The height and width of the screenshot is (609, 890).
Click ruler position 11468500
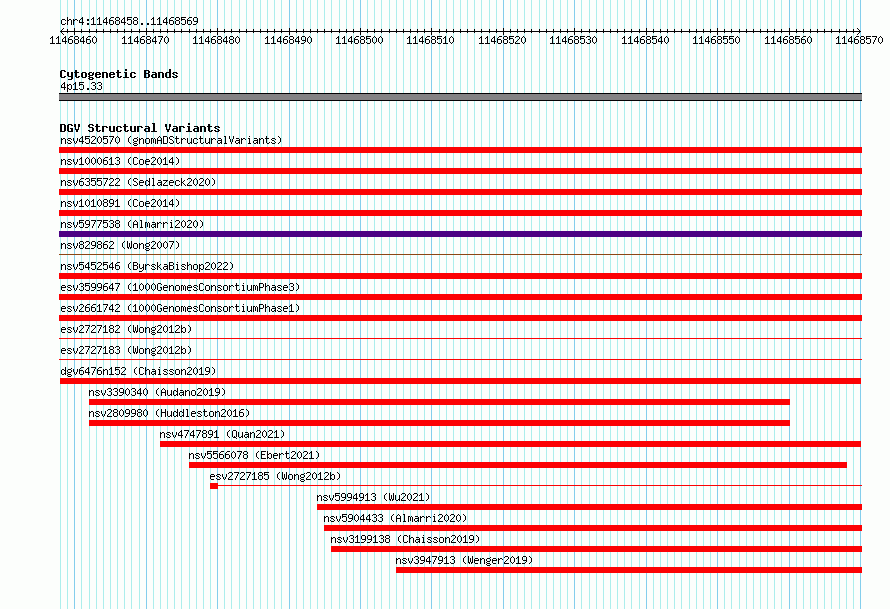point(359,40)
